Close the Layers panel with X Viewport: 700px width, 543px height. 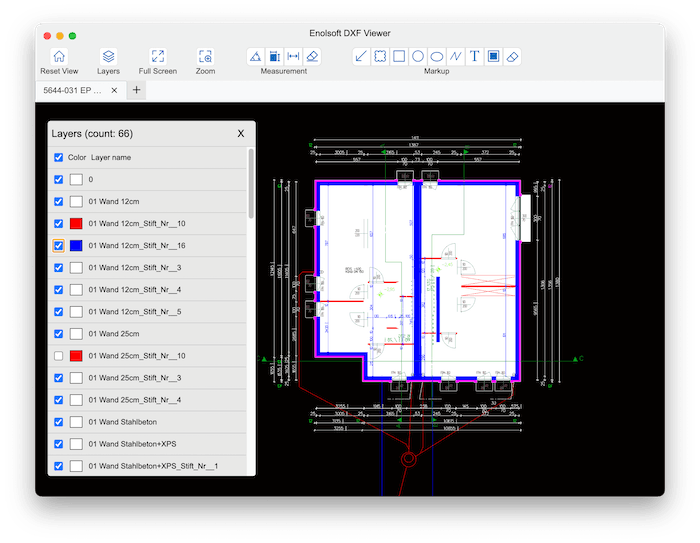(240, 133)
